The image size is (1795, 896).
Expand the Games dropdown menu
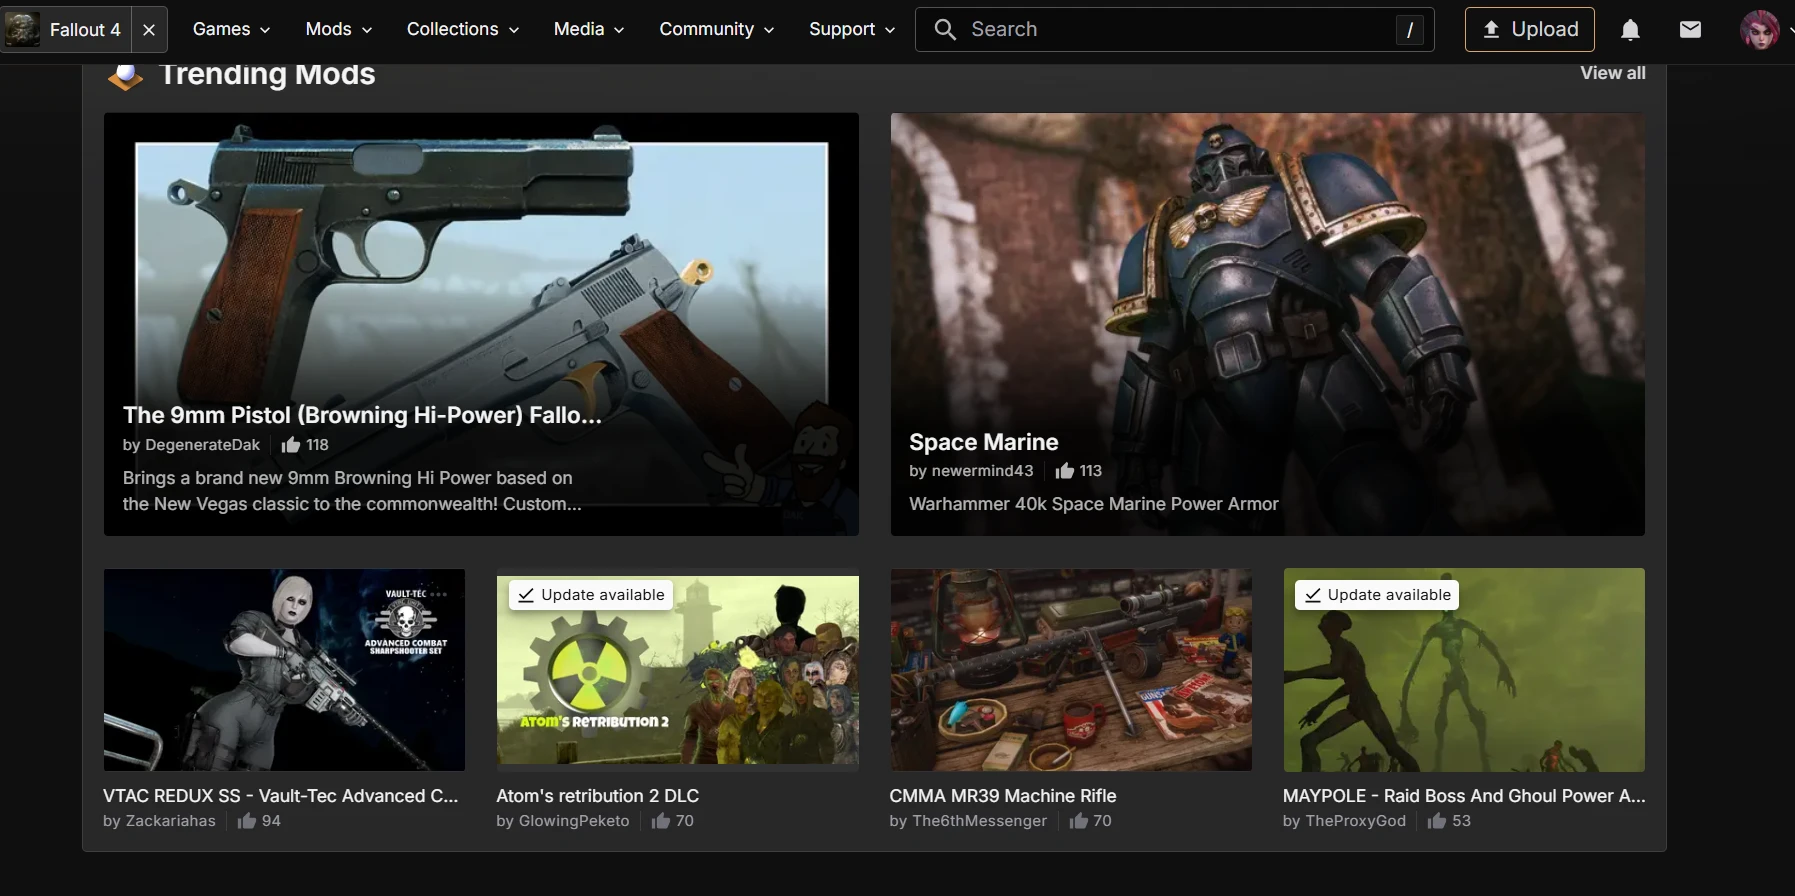tap(231, 29)
